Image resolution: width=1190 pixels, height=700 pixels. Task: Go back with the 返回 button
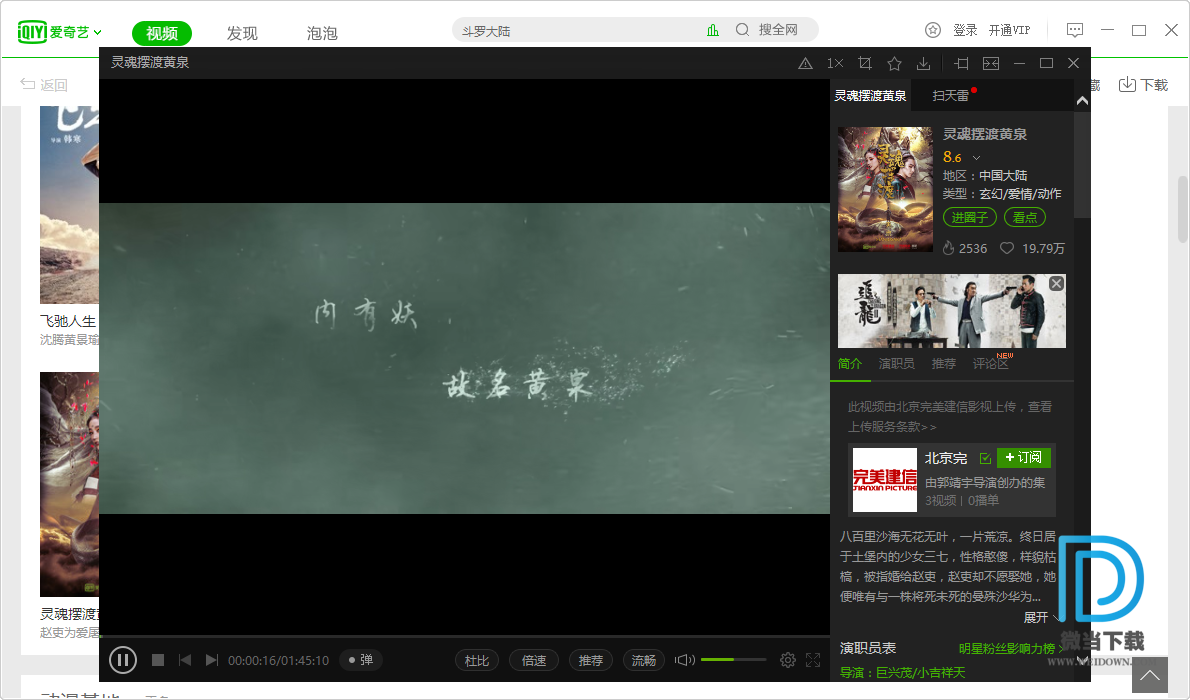pyautogui.click(x=44, y=84)
